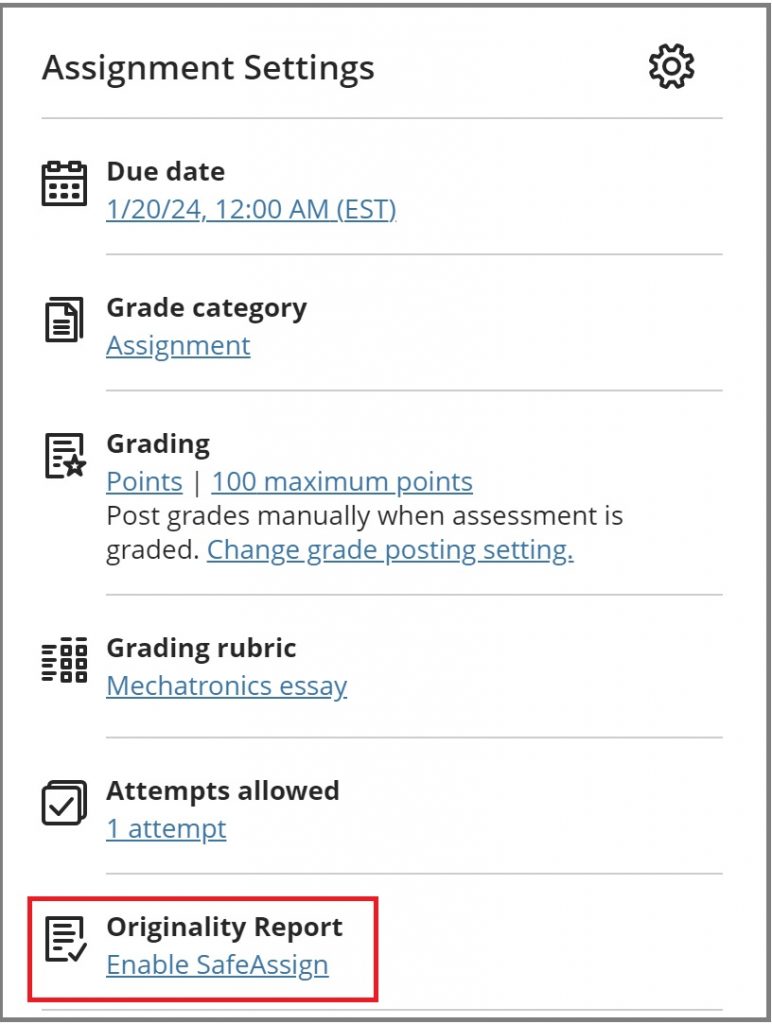Screen dimensions: 772x1024
Task: Open the due date 1/20/24 link
Action: [x=251, y=209]
